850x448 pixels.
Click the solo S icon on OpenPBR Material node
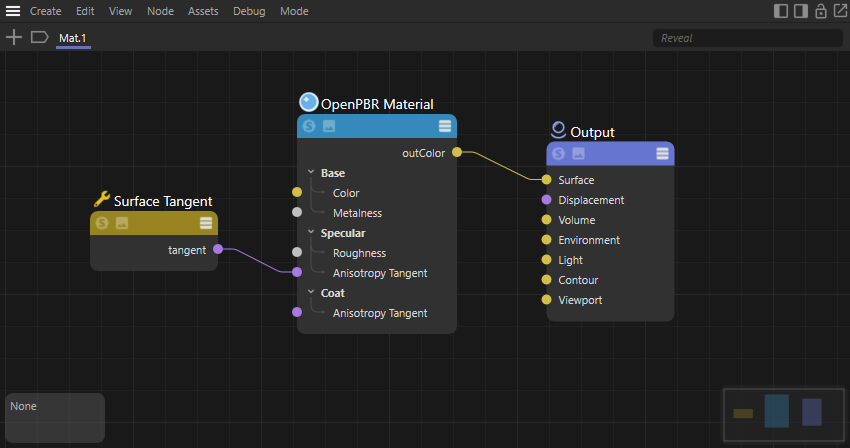(309, 126)
